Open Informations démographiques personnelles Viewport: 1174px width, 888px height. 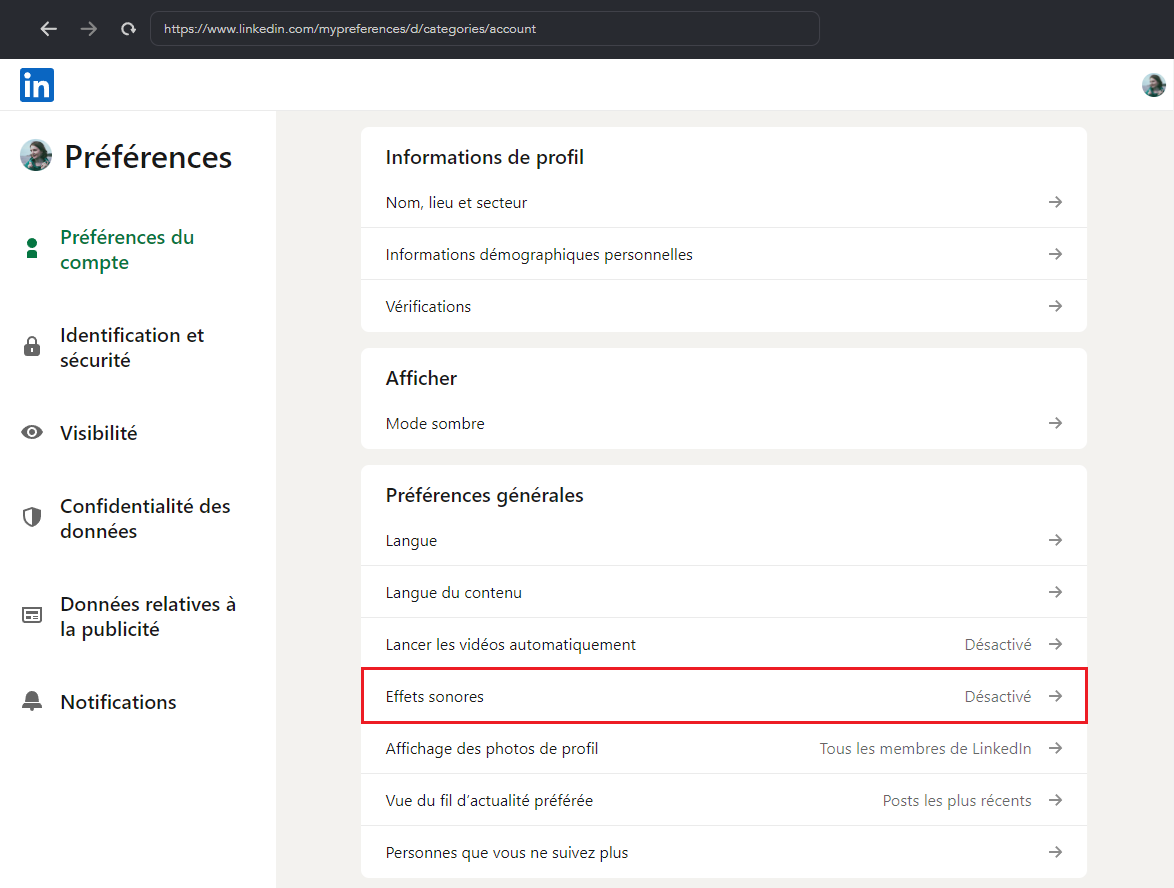click(x=723, y=254)
